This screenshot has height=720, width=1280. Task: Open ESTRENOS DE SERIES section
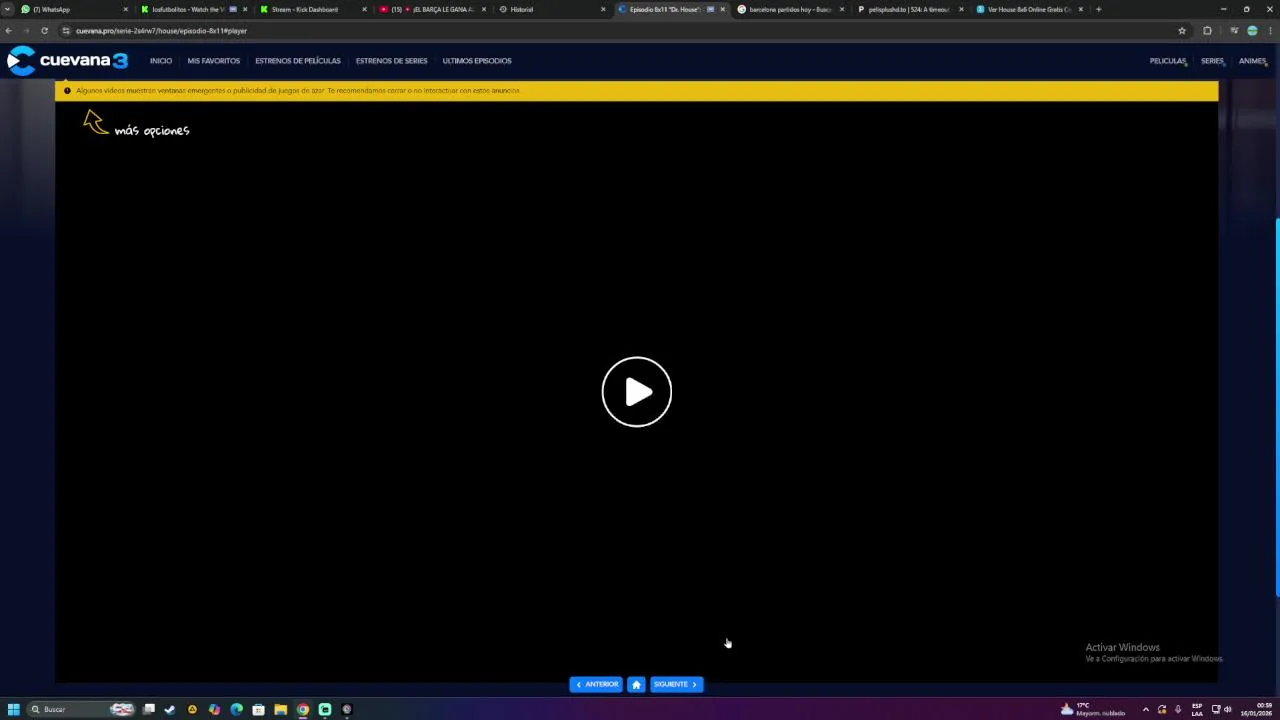391,61
